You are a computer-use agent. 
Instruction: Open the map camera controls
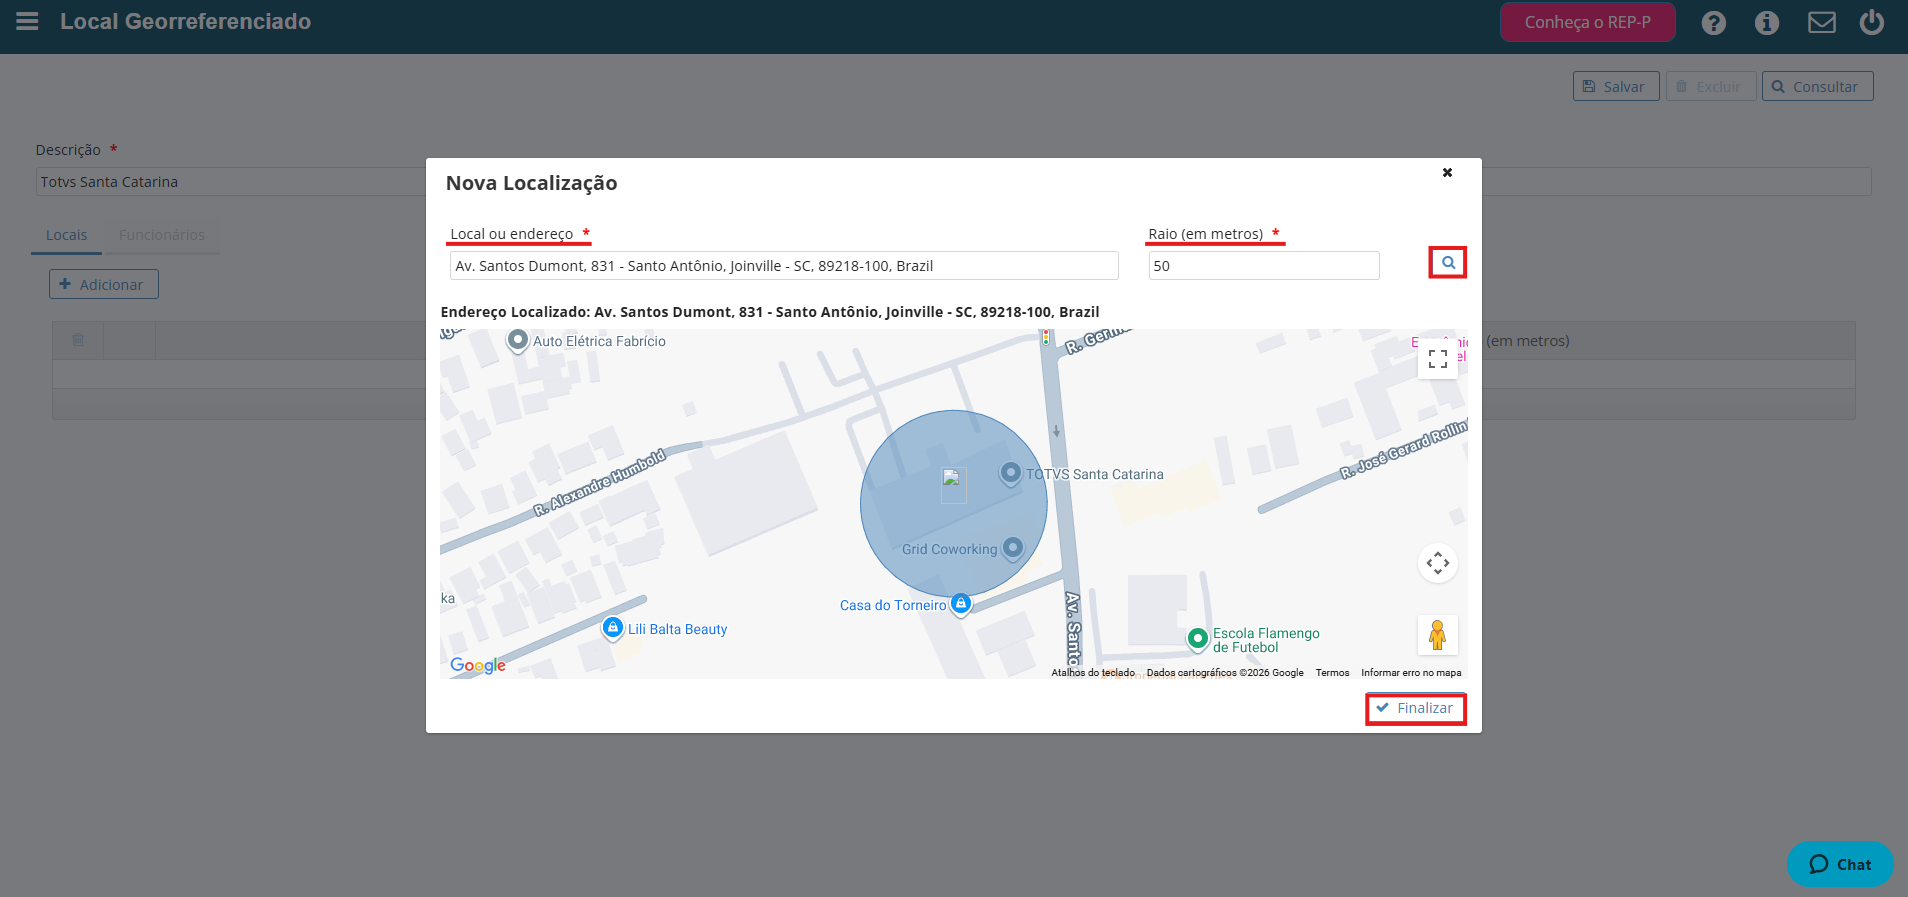1438,563
